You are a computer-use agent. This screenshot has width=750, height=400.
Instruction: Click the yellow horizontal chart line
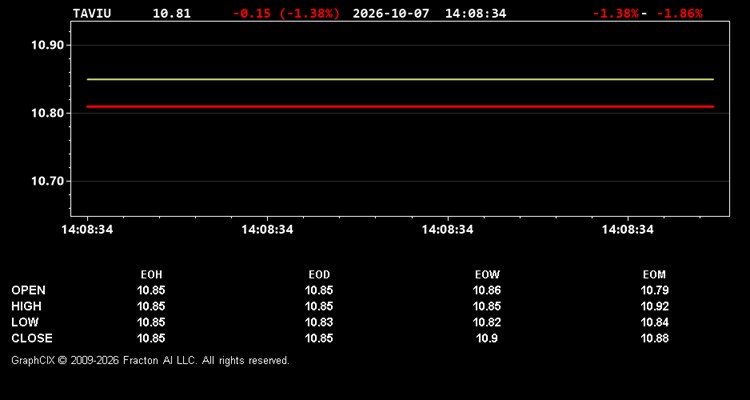400,79
